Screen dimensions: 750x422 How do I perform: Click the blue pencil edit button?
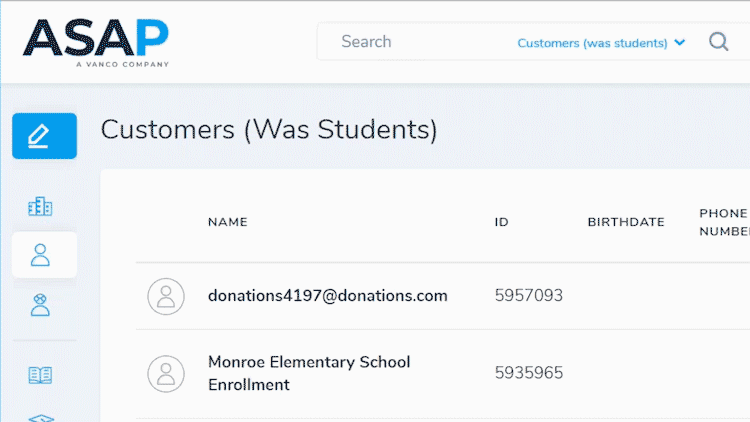(44, 136)
